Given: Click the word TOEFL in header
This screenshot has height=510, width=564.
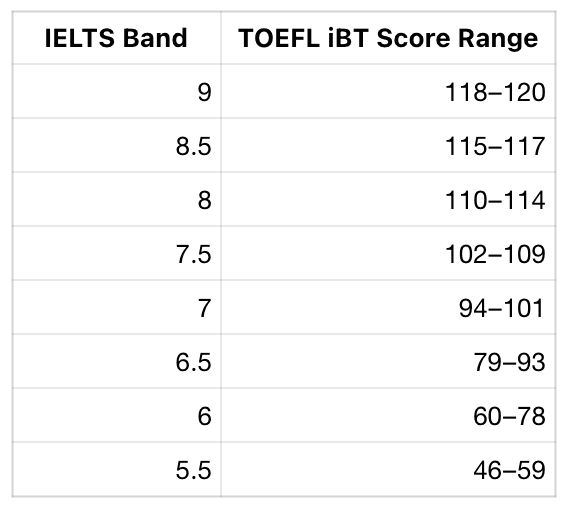Looking at the screenshot, I should [279, 38].
